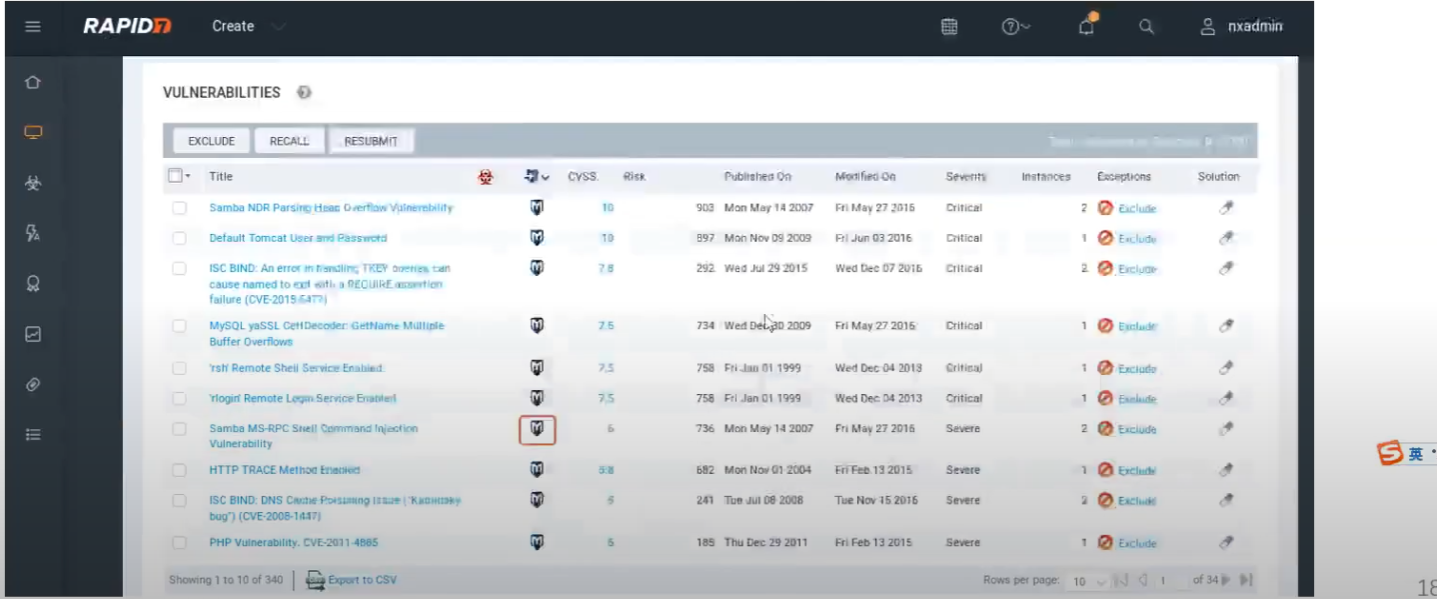Click CVSS score 10 in Samba NDR row

tap(607, 208)
